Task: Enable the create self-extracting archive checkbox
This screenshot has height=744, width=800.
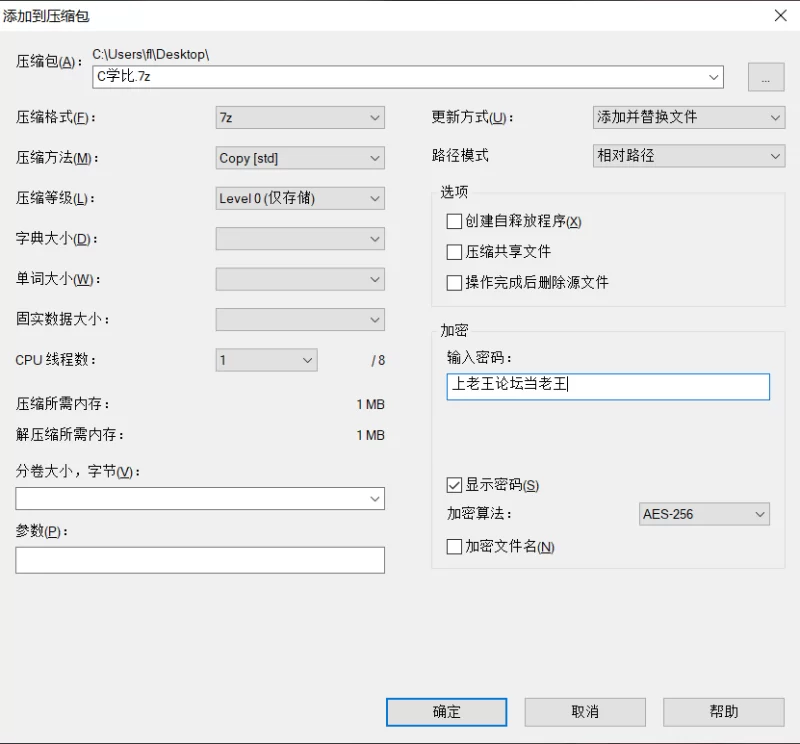Action: pyautogui.click(x=454, y=221)
